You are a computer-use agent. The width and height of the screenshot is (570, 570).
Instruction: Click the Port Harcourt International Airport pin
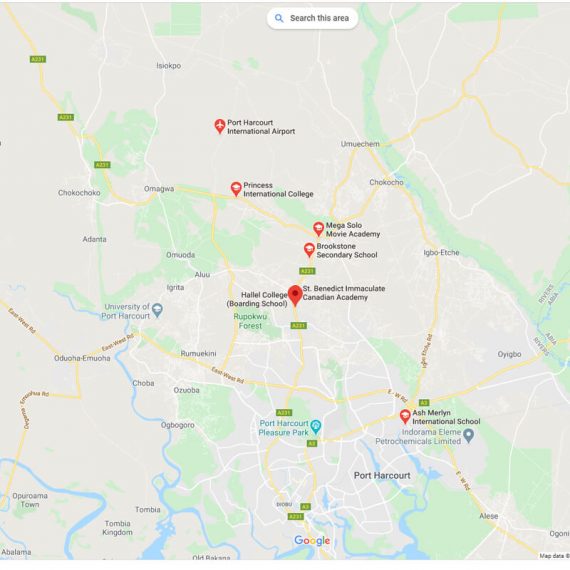point(220,126)
